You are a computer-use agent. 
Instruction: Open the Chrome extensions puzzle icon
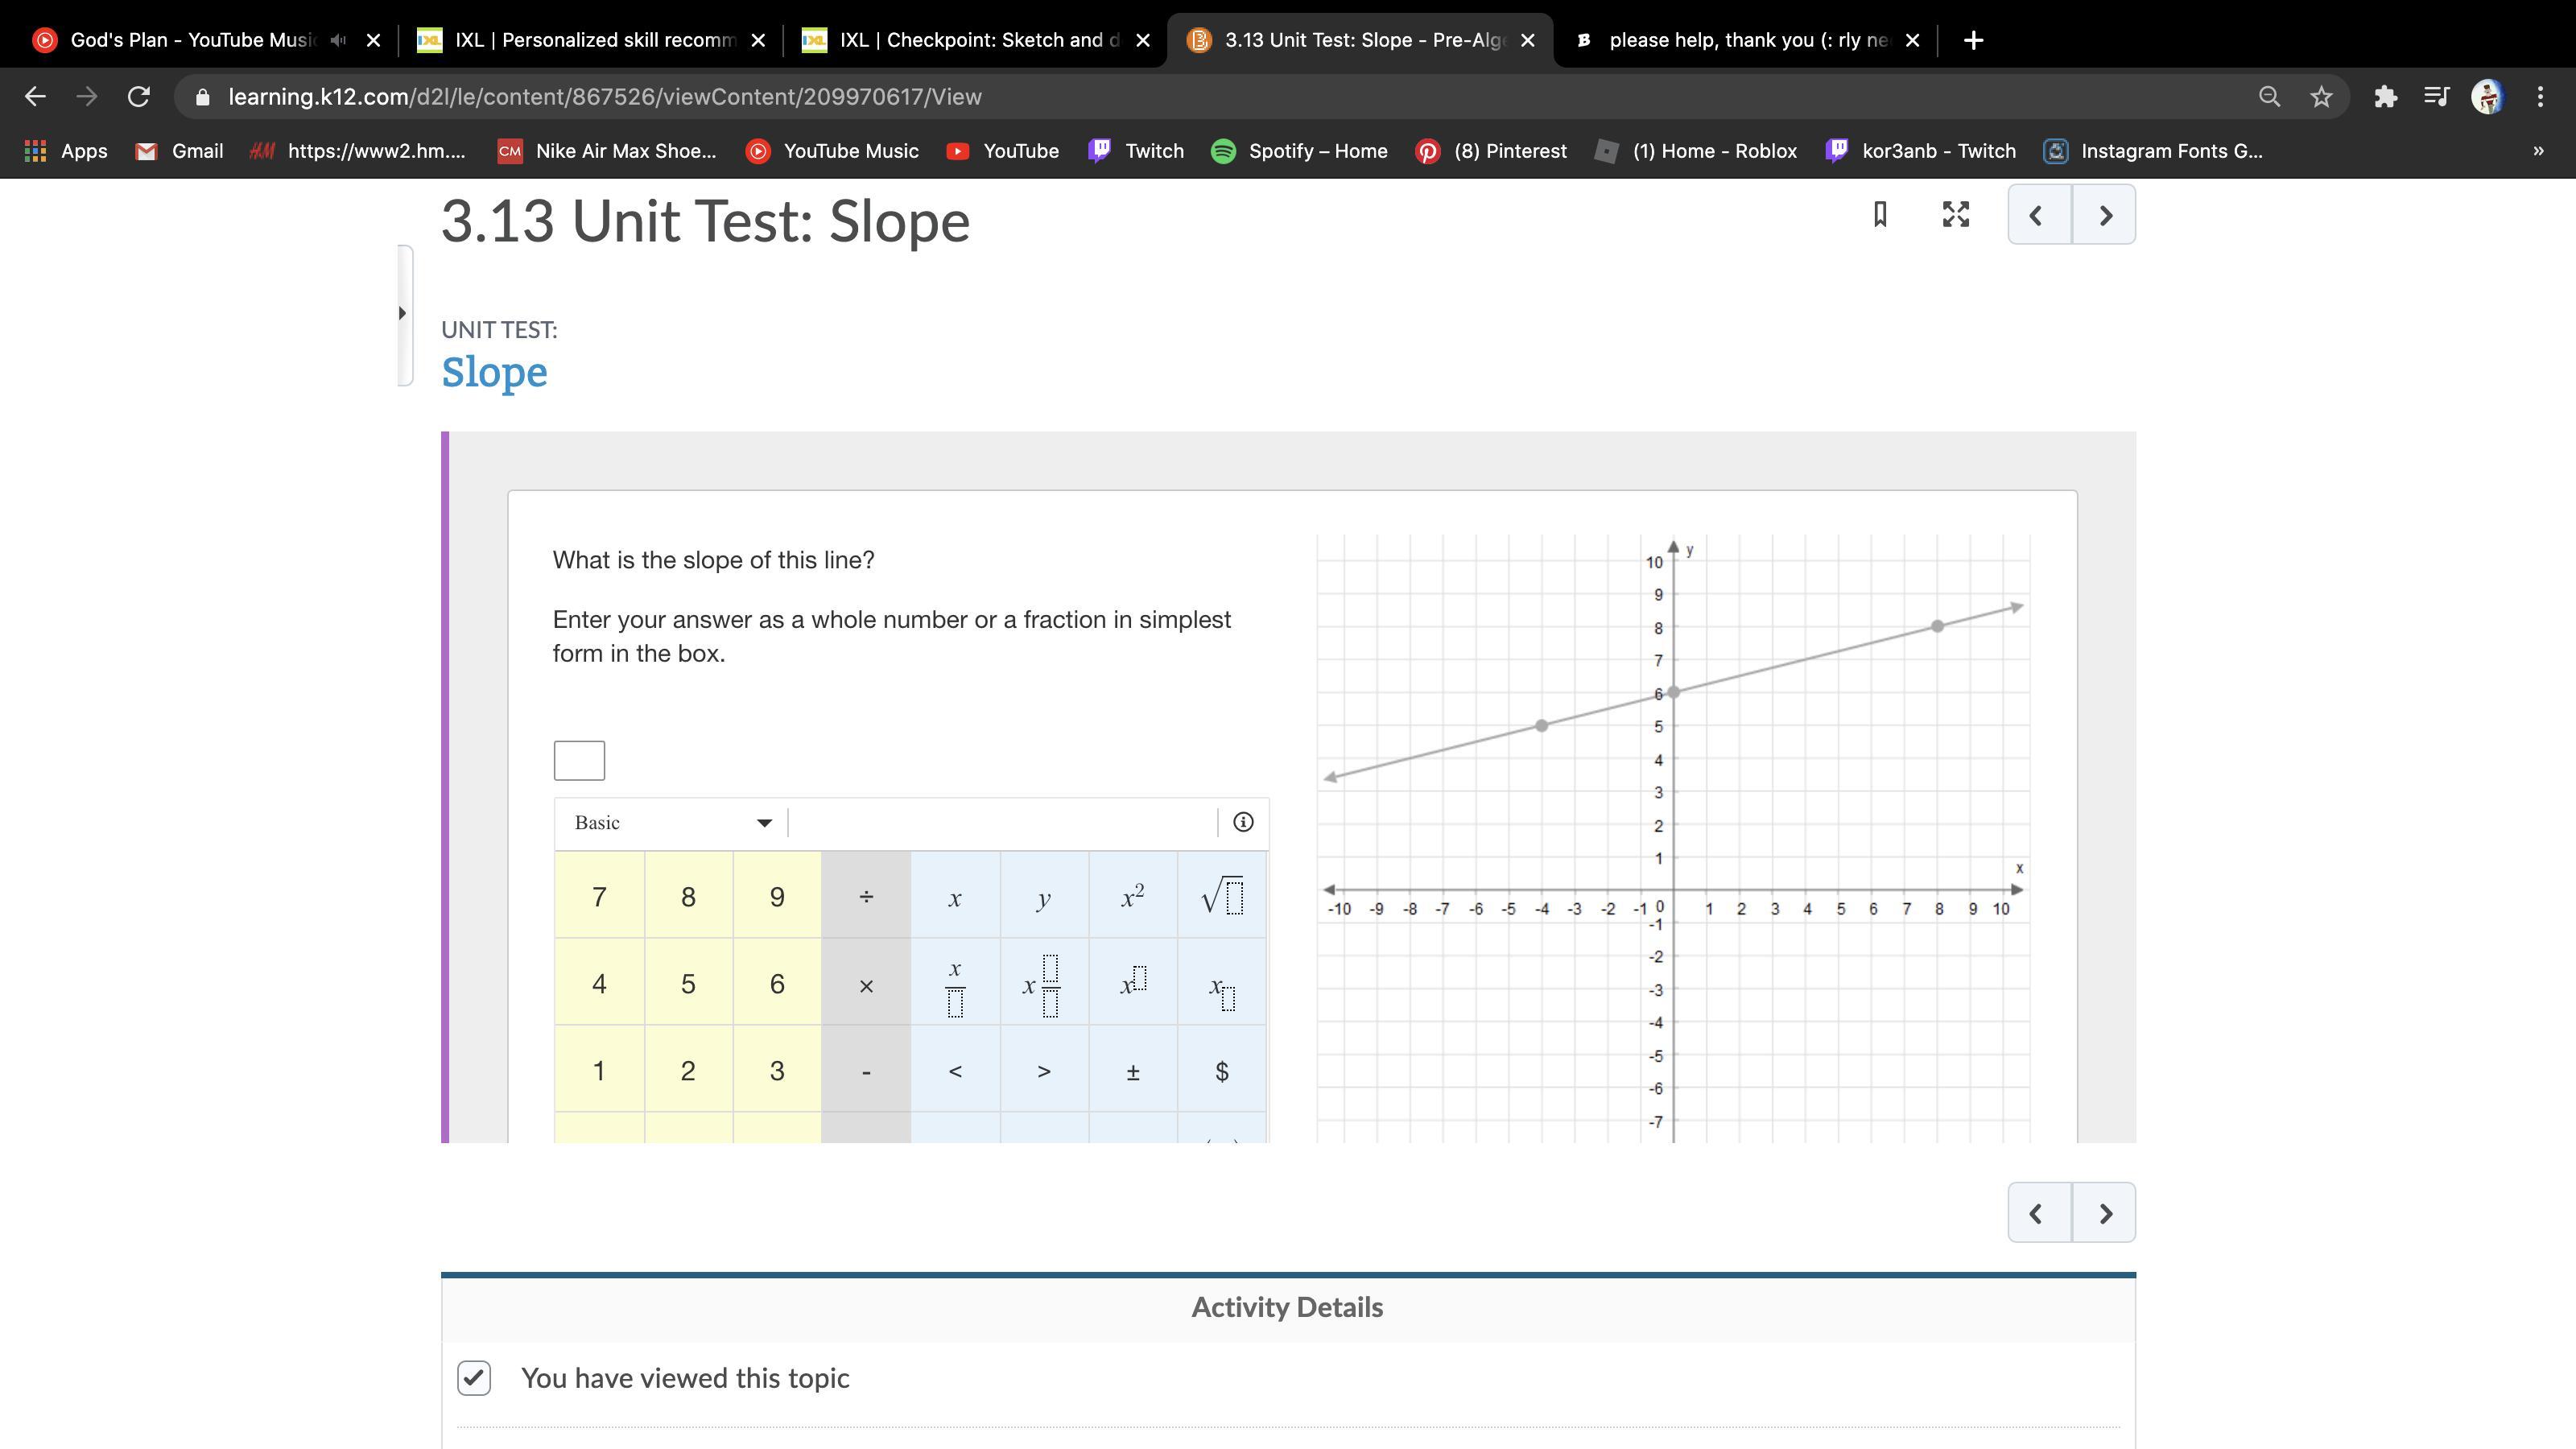coord(2385,97)
